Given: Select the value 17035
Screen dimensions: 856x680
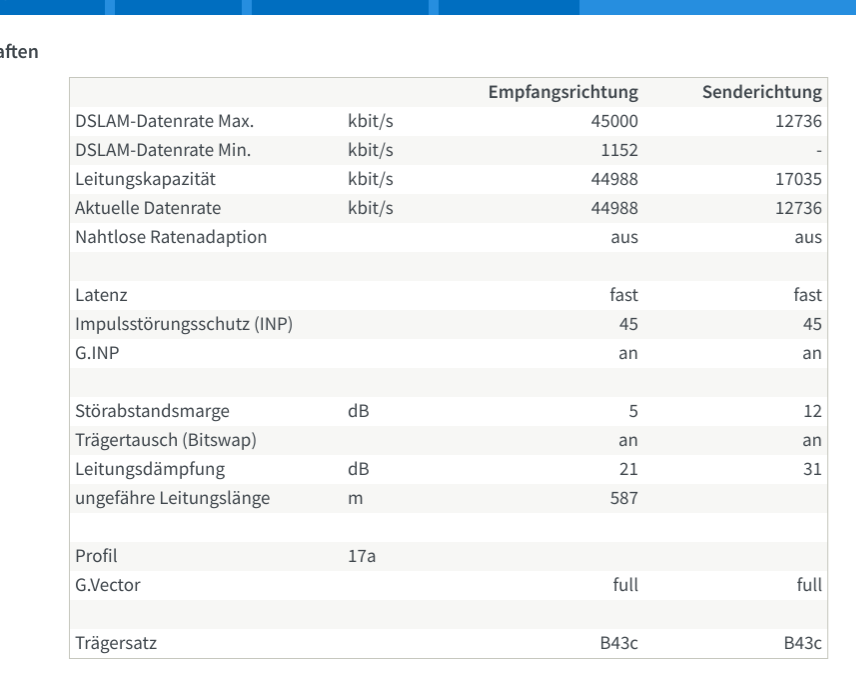Looking at the screenshot, I should 798,179.
